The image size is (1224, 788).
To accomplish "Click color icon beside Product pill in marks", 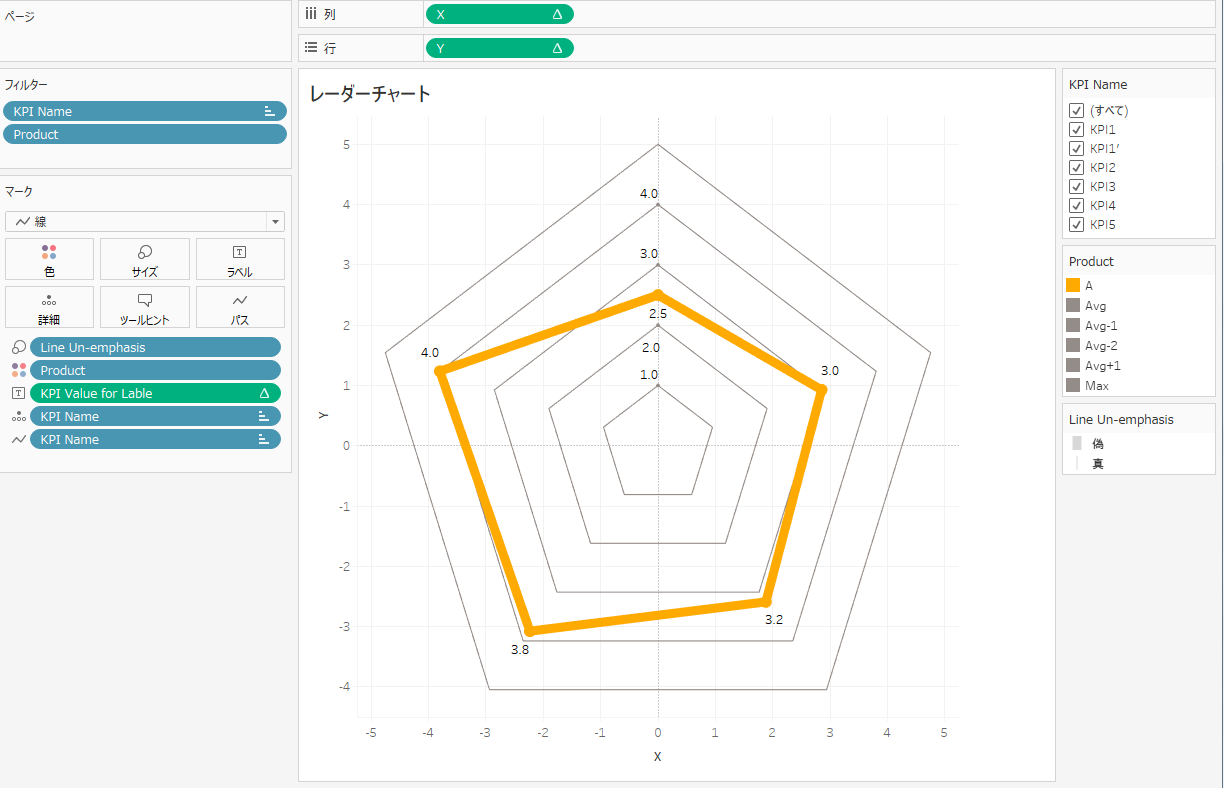I will [19, 370].
